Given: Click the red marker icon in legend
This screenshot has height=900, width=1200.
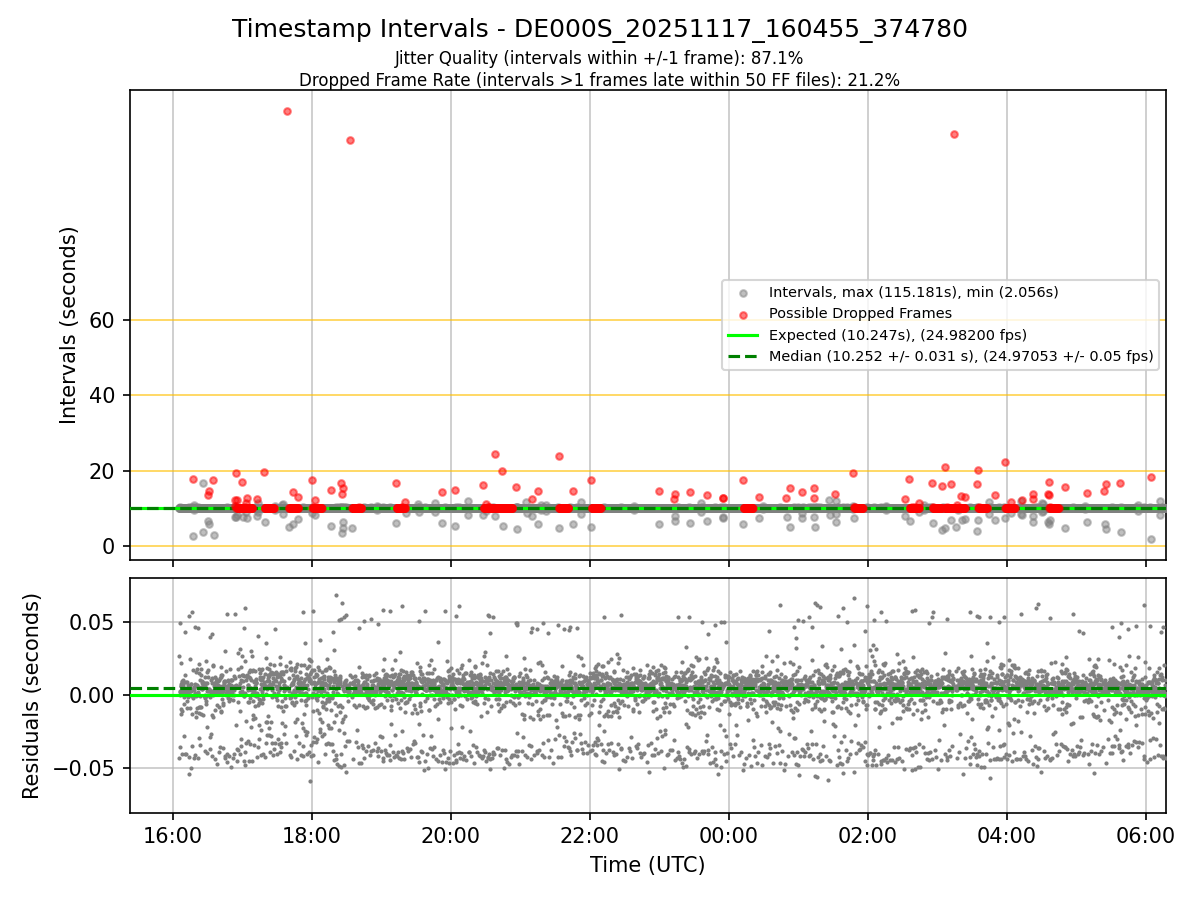Looking at the screenshot, I should point(742,314).
